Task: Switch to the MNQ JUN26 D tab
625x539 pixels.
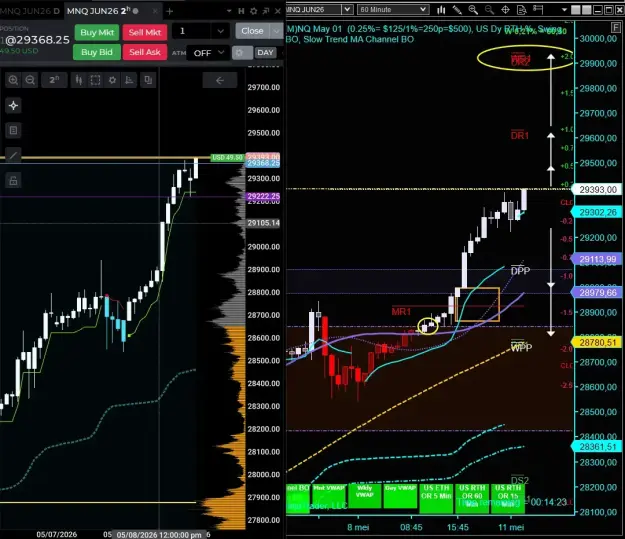Action: [x=30, y=11]
